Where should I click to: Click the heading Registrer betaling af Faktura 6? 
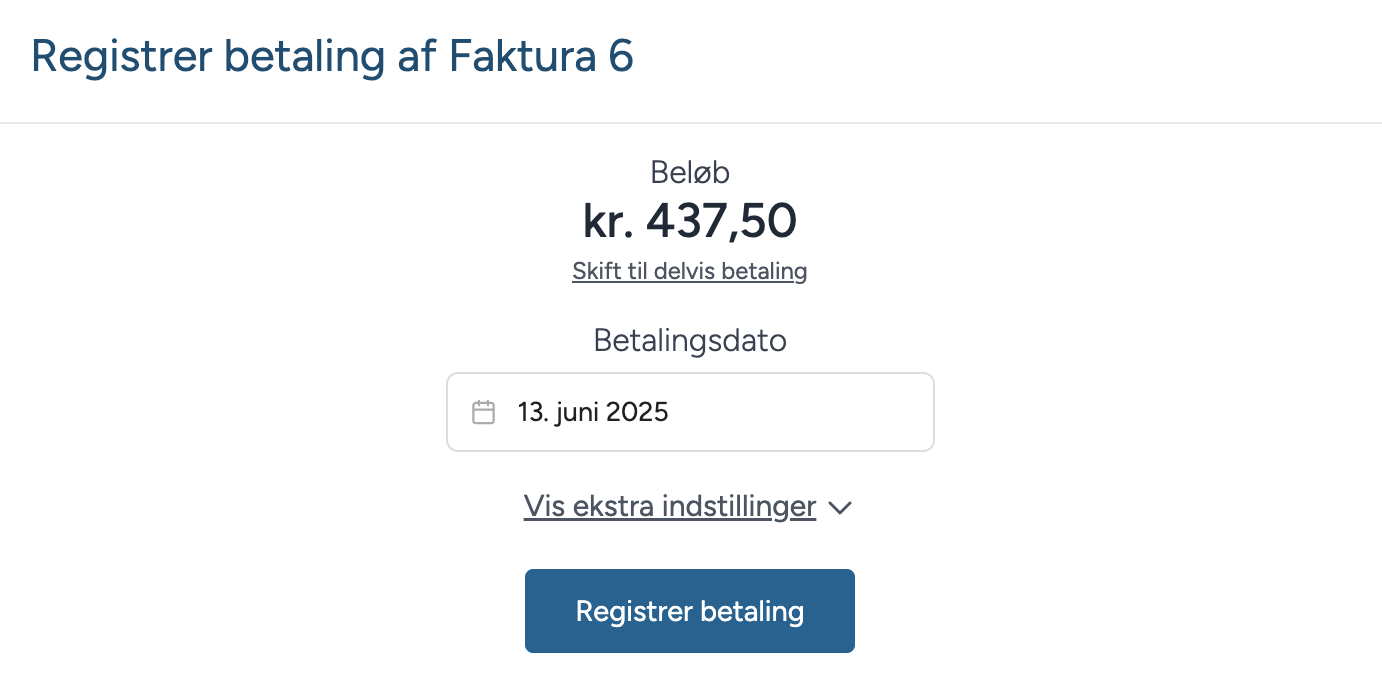(x=333, y=57)
